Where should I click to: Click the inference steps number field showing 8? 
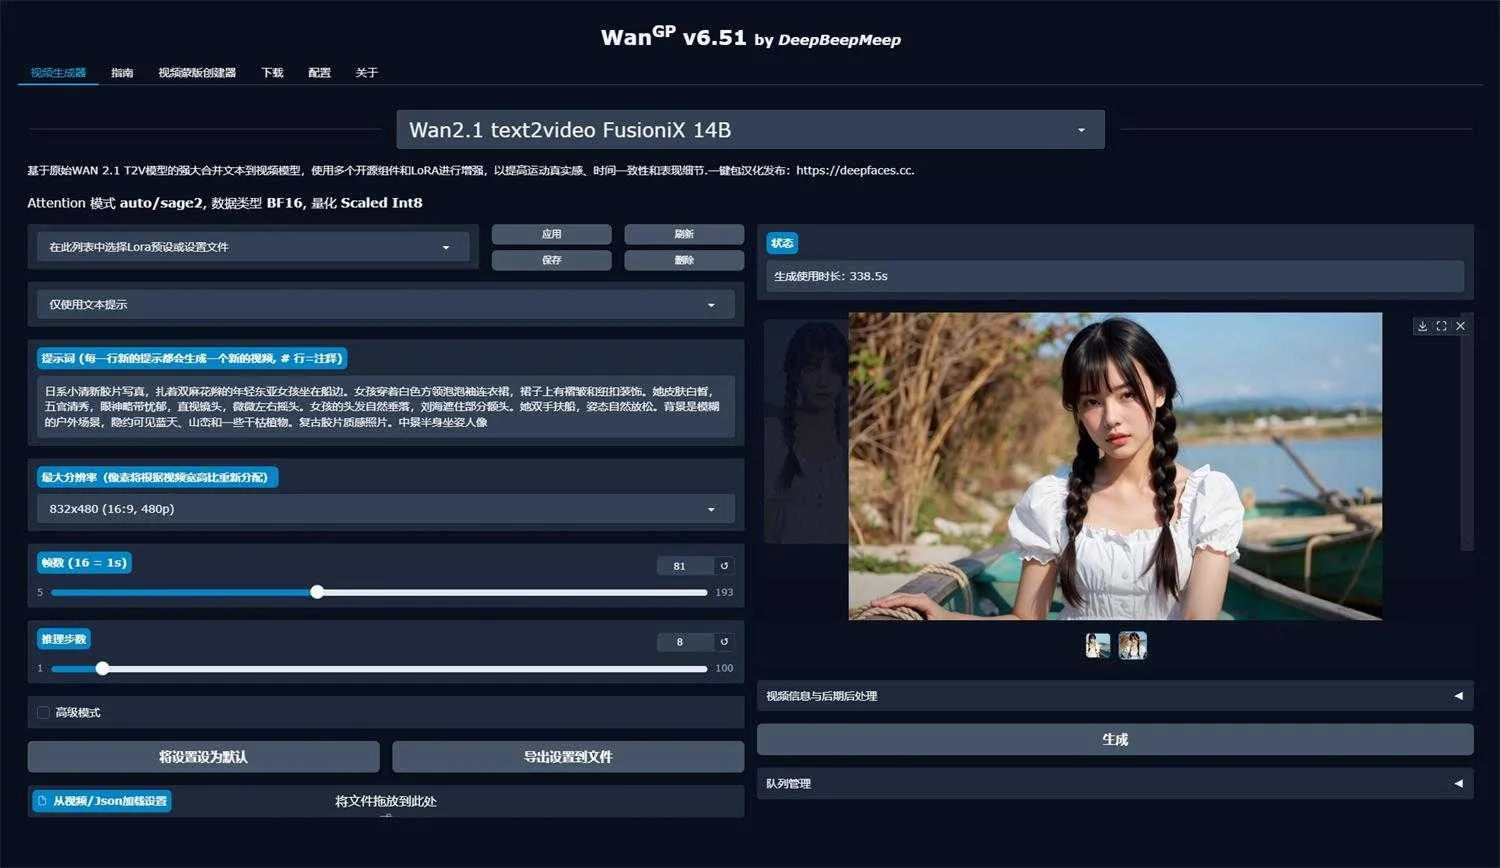point(685,642)
